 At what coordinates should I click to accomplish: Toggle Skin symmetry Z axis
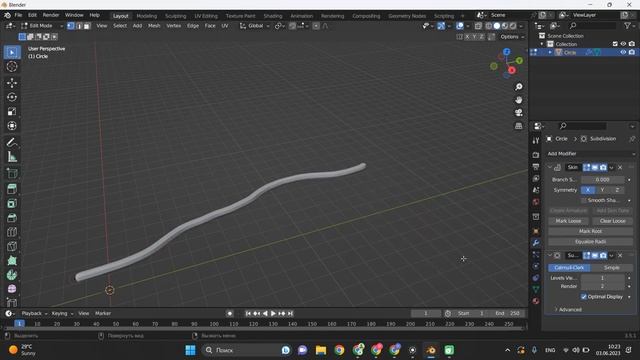coord(617,190)
